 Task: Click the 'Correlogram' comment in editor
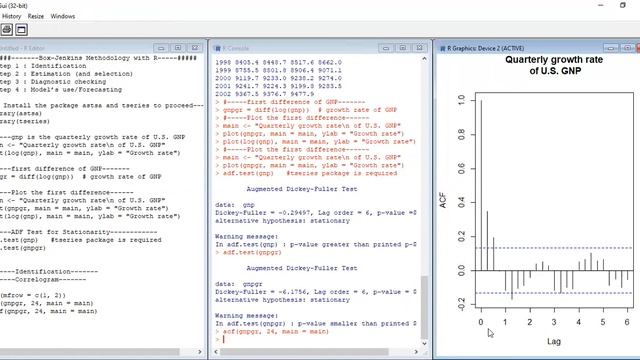43,280
